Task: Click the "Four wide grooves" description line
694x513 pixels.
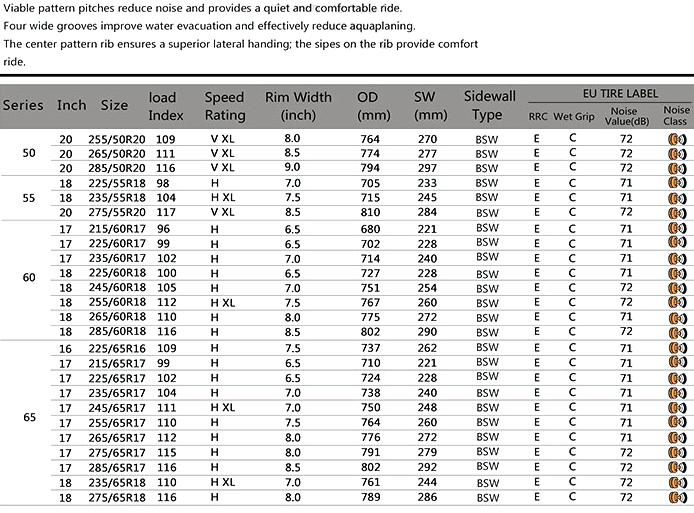Action: tap(209, 26)
